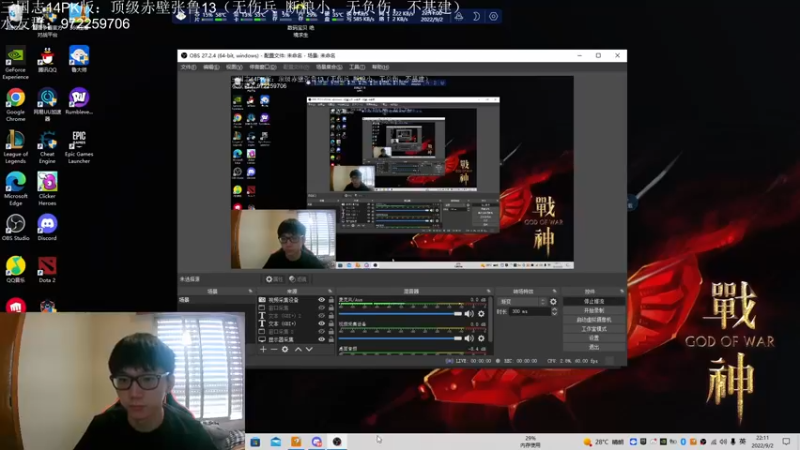Viewport: 800px width, 450px height.
Task: Click the 开始录制 start recording button
Action: coord(594,311)
